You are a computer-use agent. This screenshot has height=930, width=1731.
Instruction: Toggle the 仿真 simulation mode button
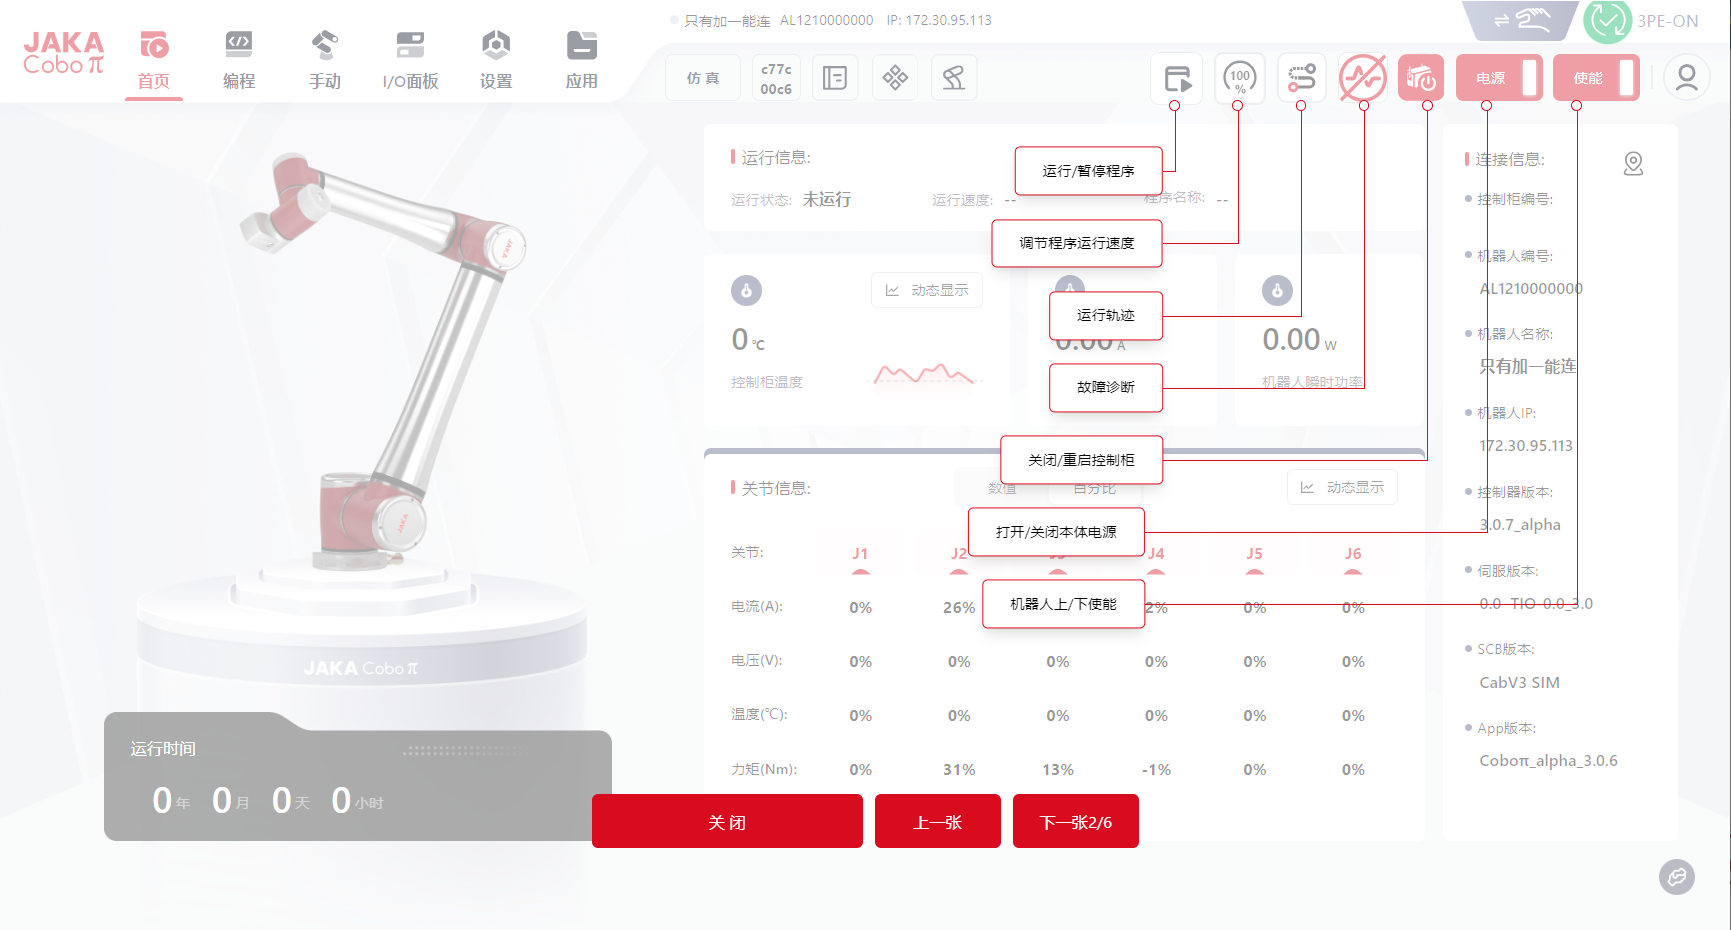point(703,78)
